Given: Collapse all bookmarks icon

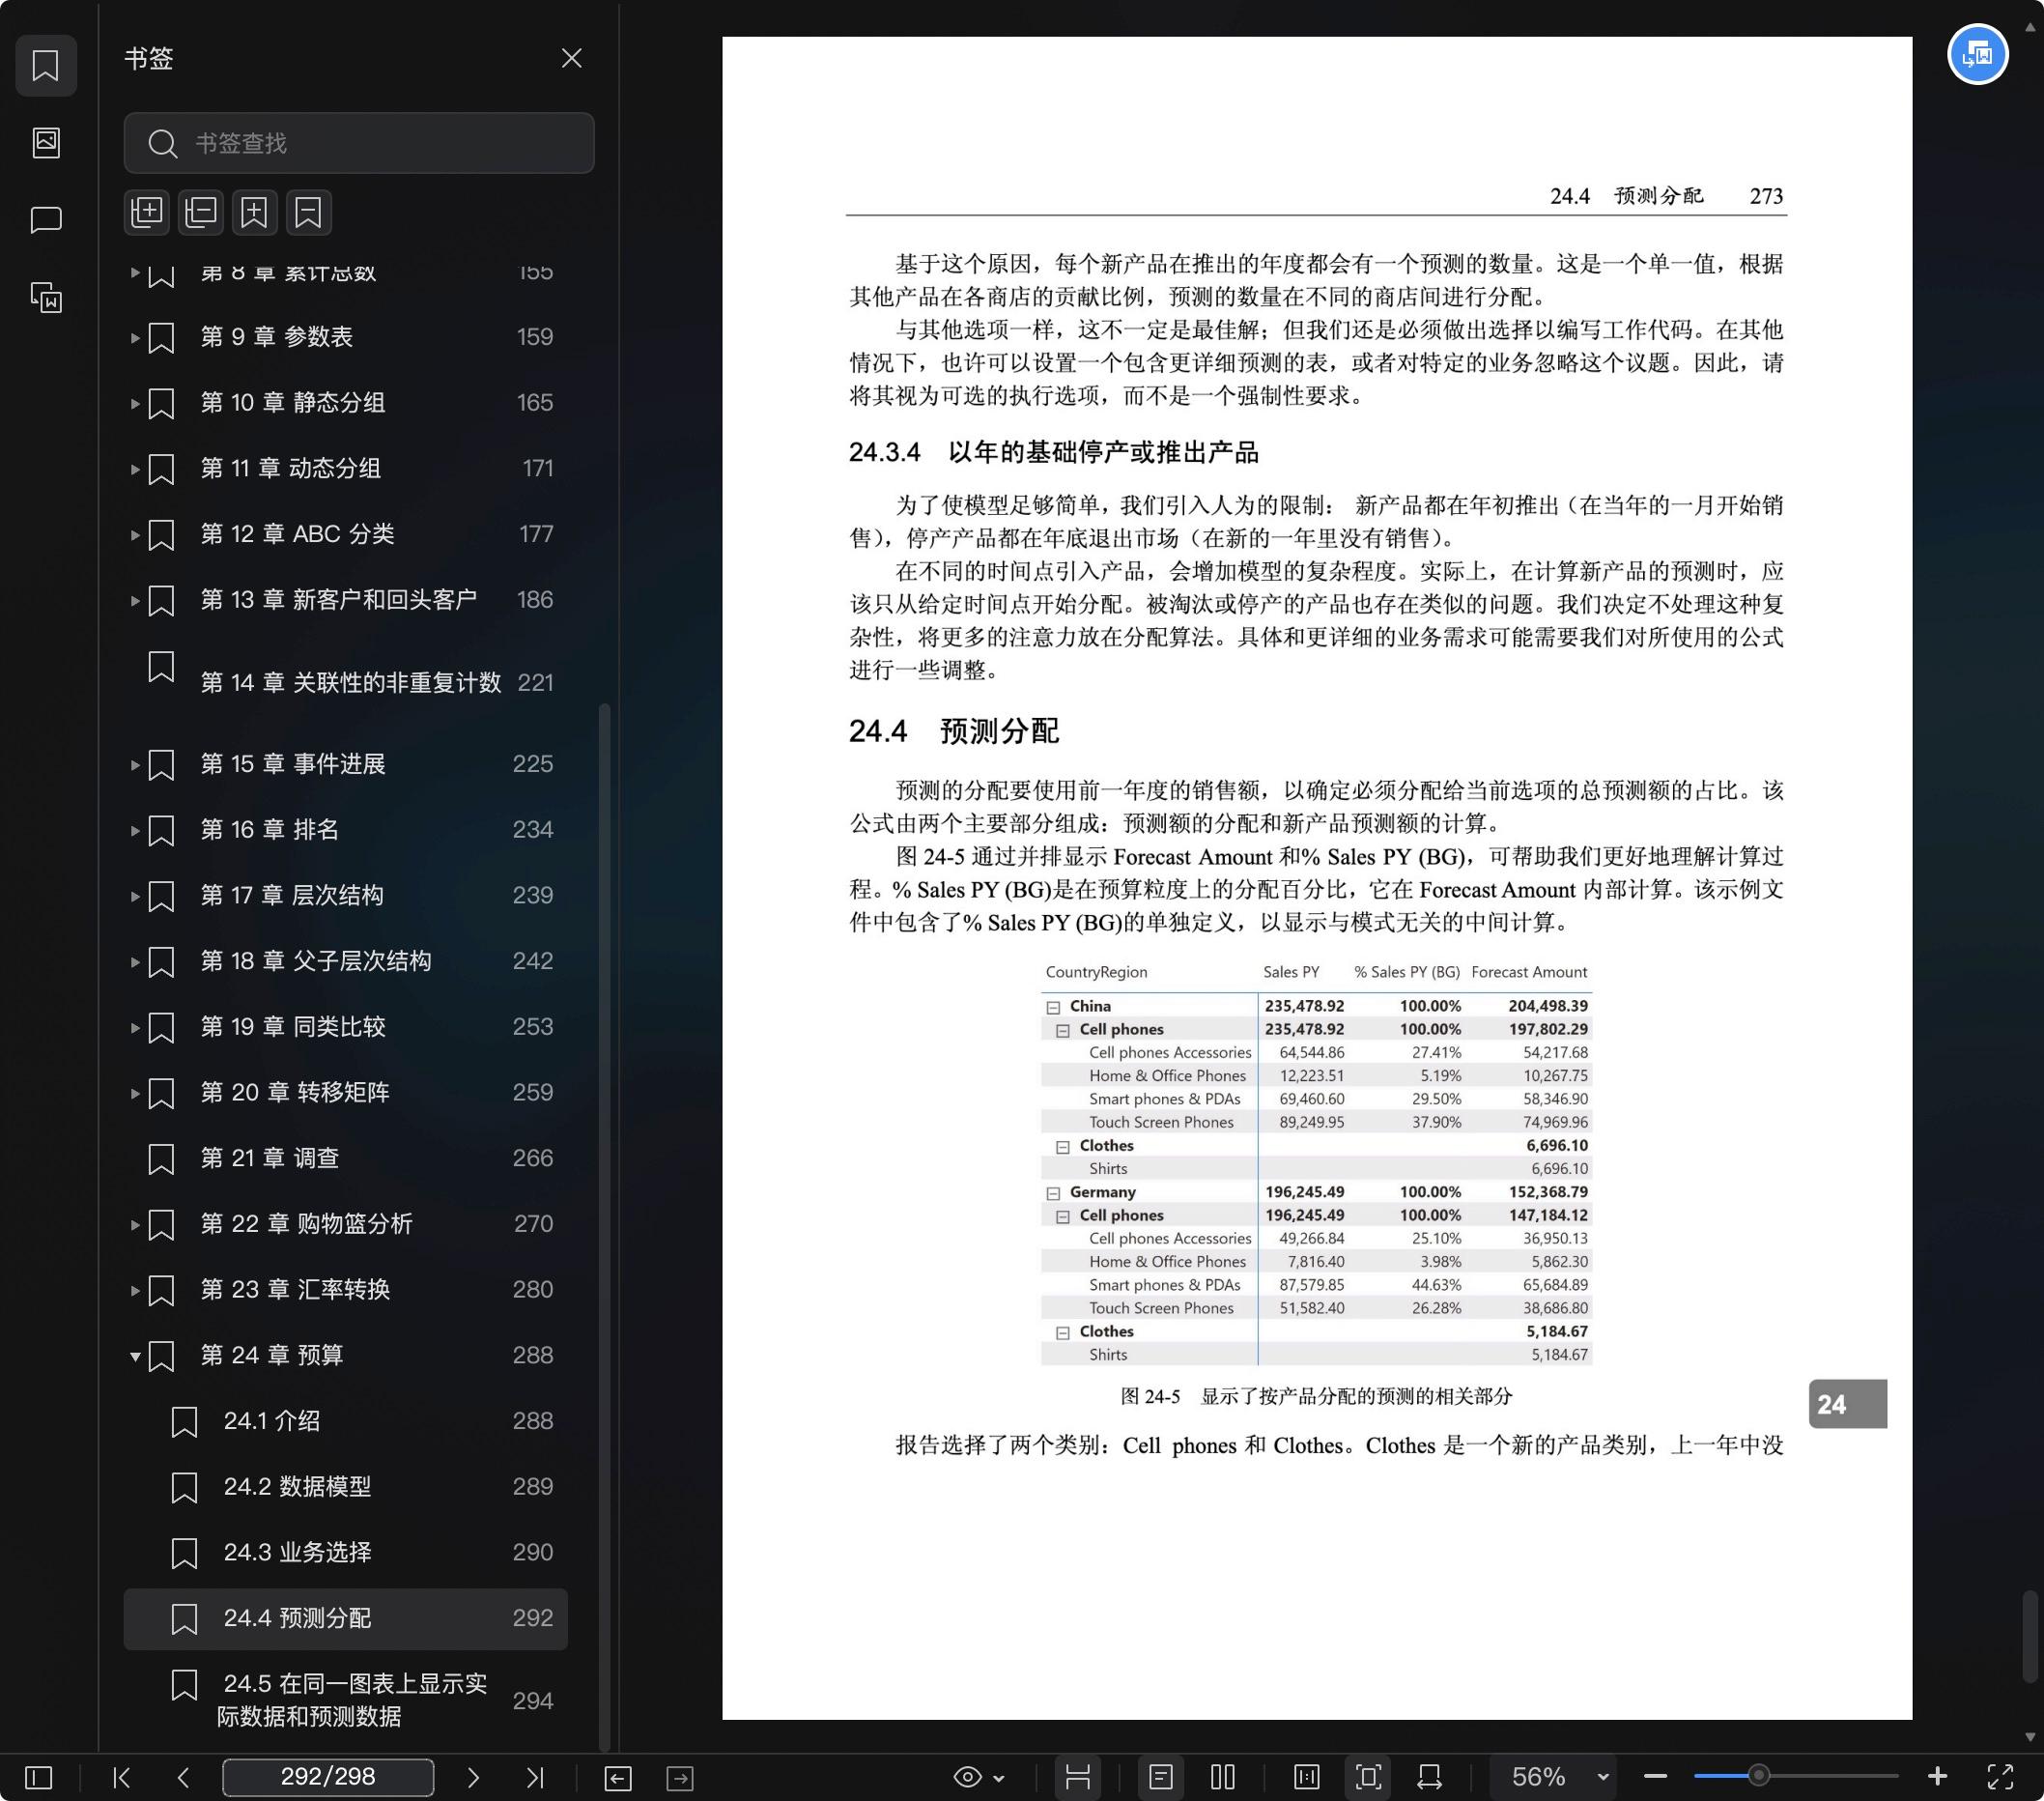Looking at the screenshot, I should pos(201,212).
